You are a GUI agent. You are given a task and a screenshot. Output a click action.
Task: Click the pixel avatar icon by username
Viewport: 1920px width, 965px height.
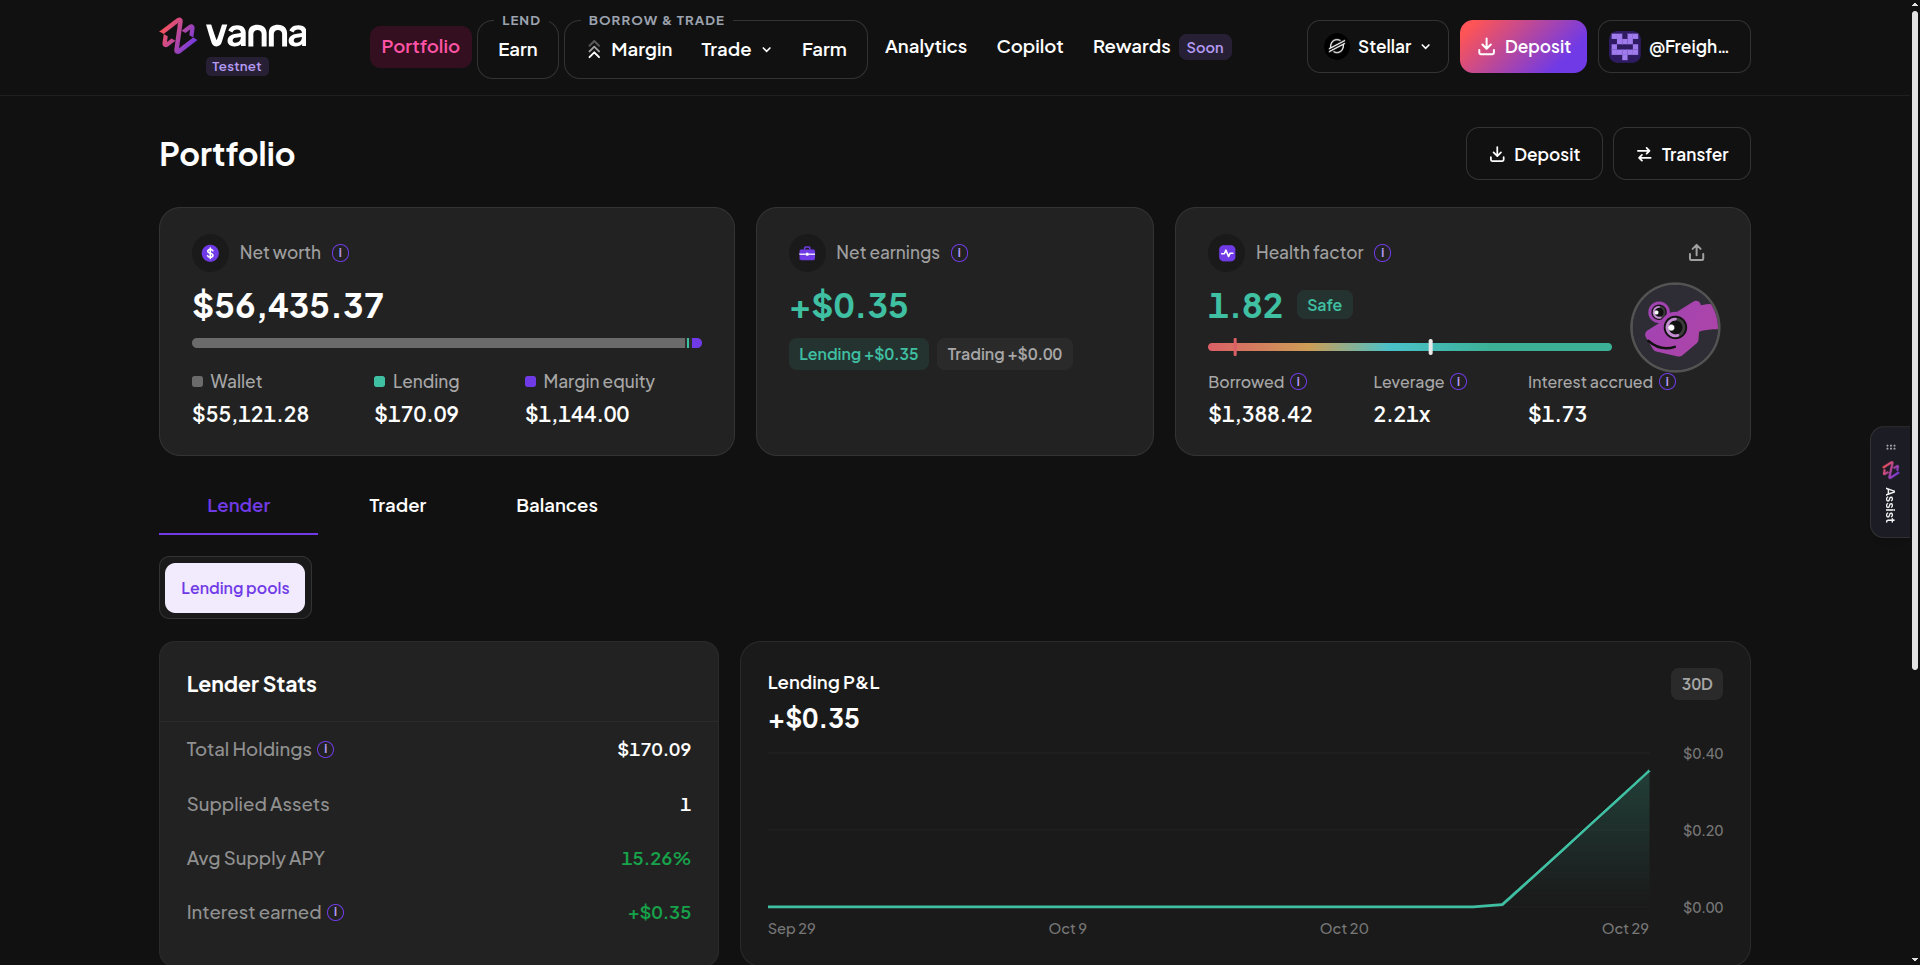pos(1625,47)
